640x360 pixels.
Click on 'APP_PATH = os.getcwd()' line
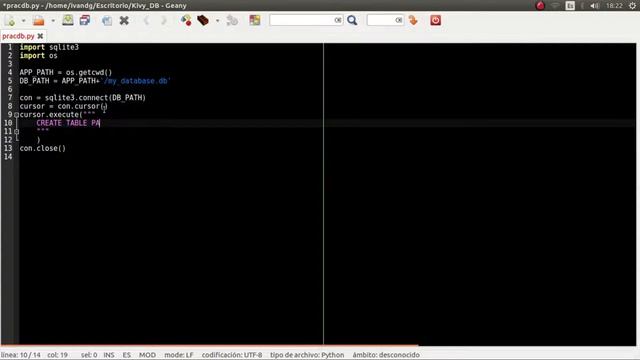tap(66, 73)
